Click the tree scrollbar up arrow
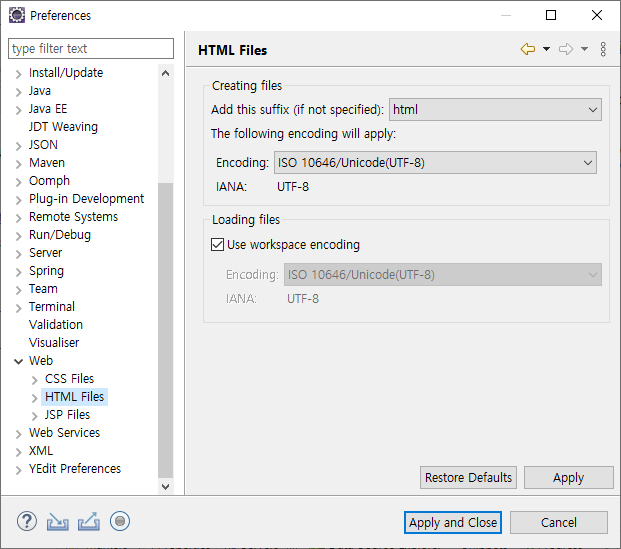The width and height of the screenshot is (621, 549). tap(166, 73)
